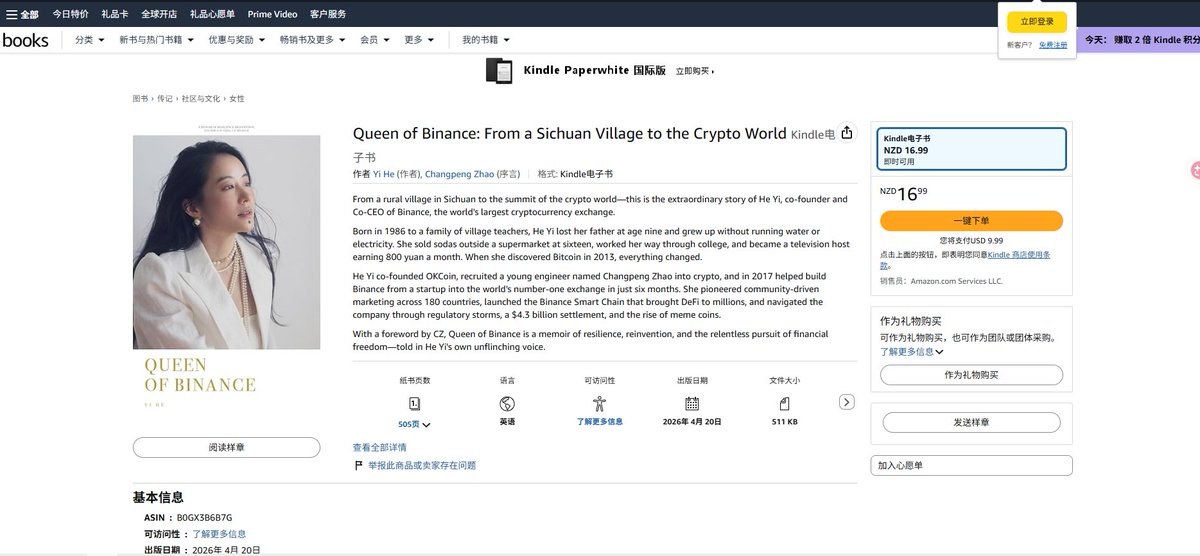Click the 查看全部详情 link
This screenshot has height=556, width=1200.
pyautogui.click(x=379, y=447)
